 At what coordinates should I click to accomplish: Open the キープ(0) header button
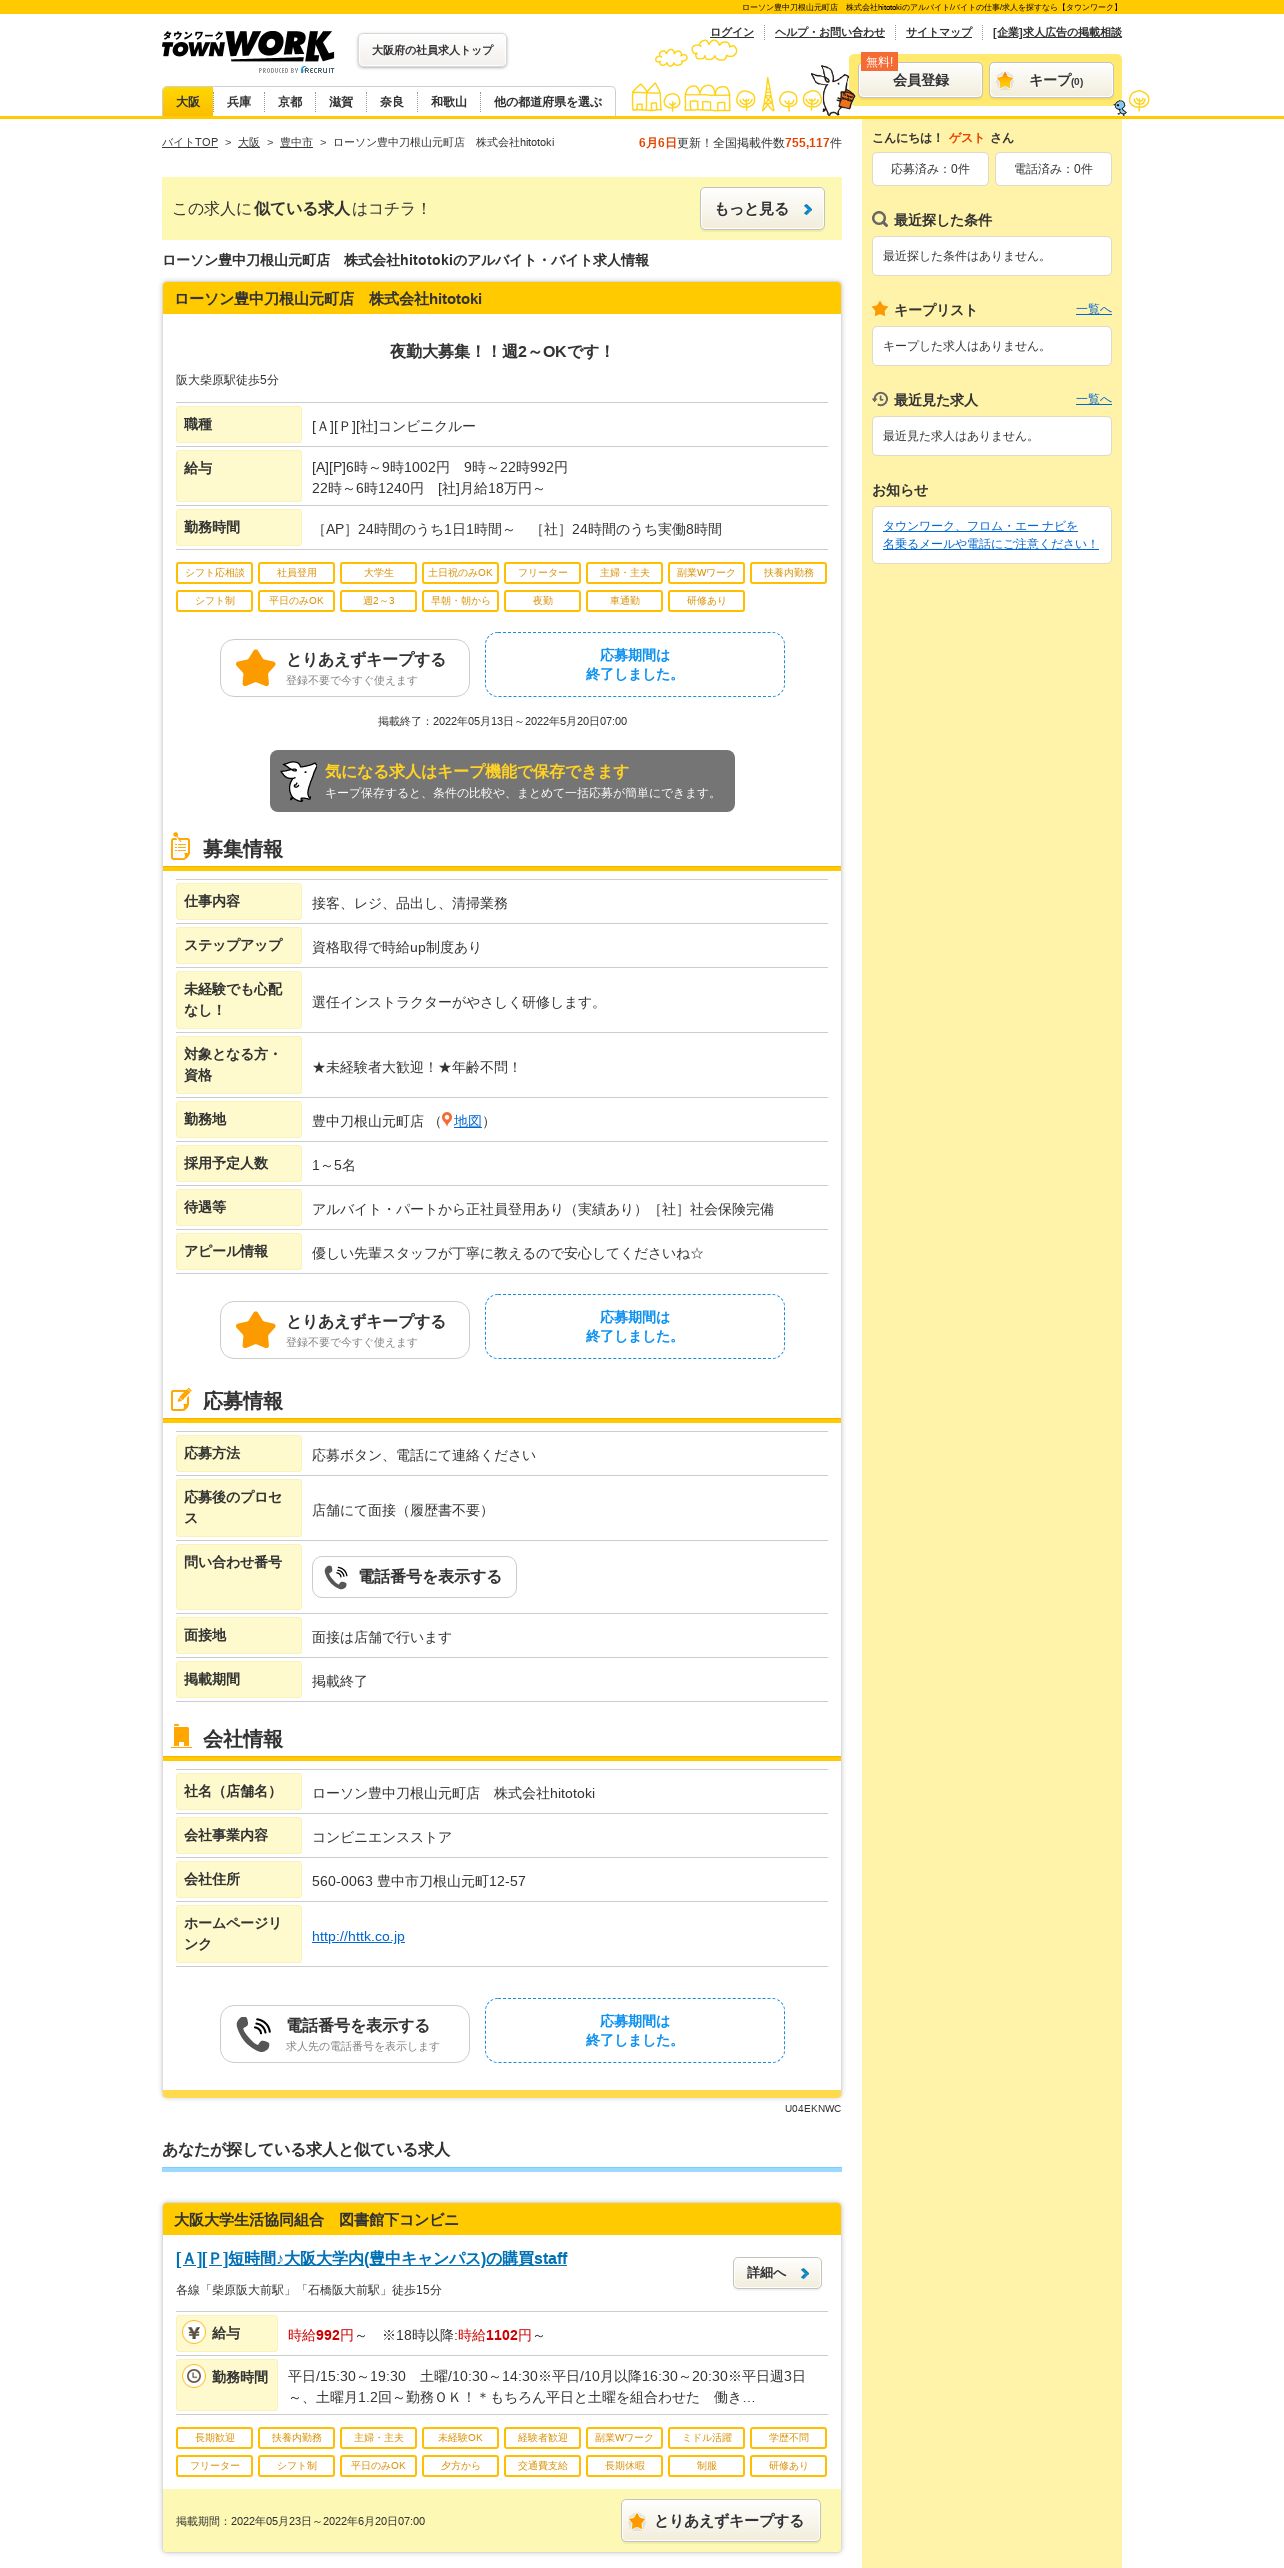[x=1051, y=80]
